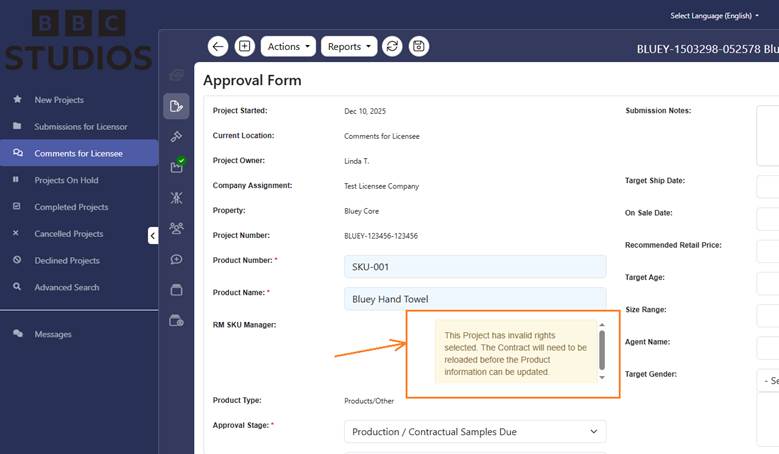Click the up arrow of warning scrollbar
Image resolution: width=779 pixels, height=454 pixels.
tap(602, 325)
